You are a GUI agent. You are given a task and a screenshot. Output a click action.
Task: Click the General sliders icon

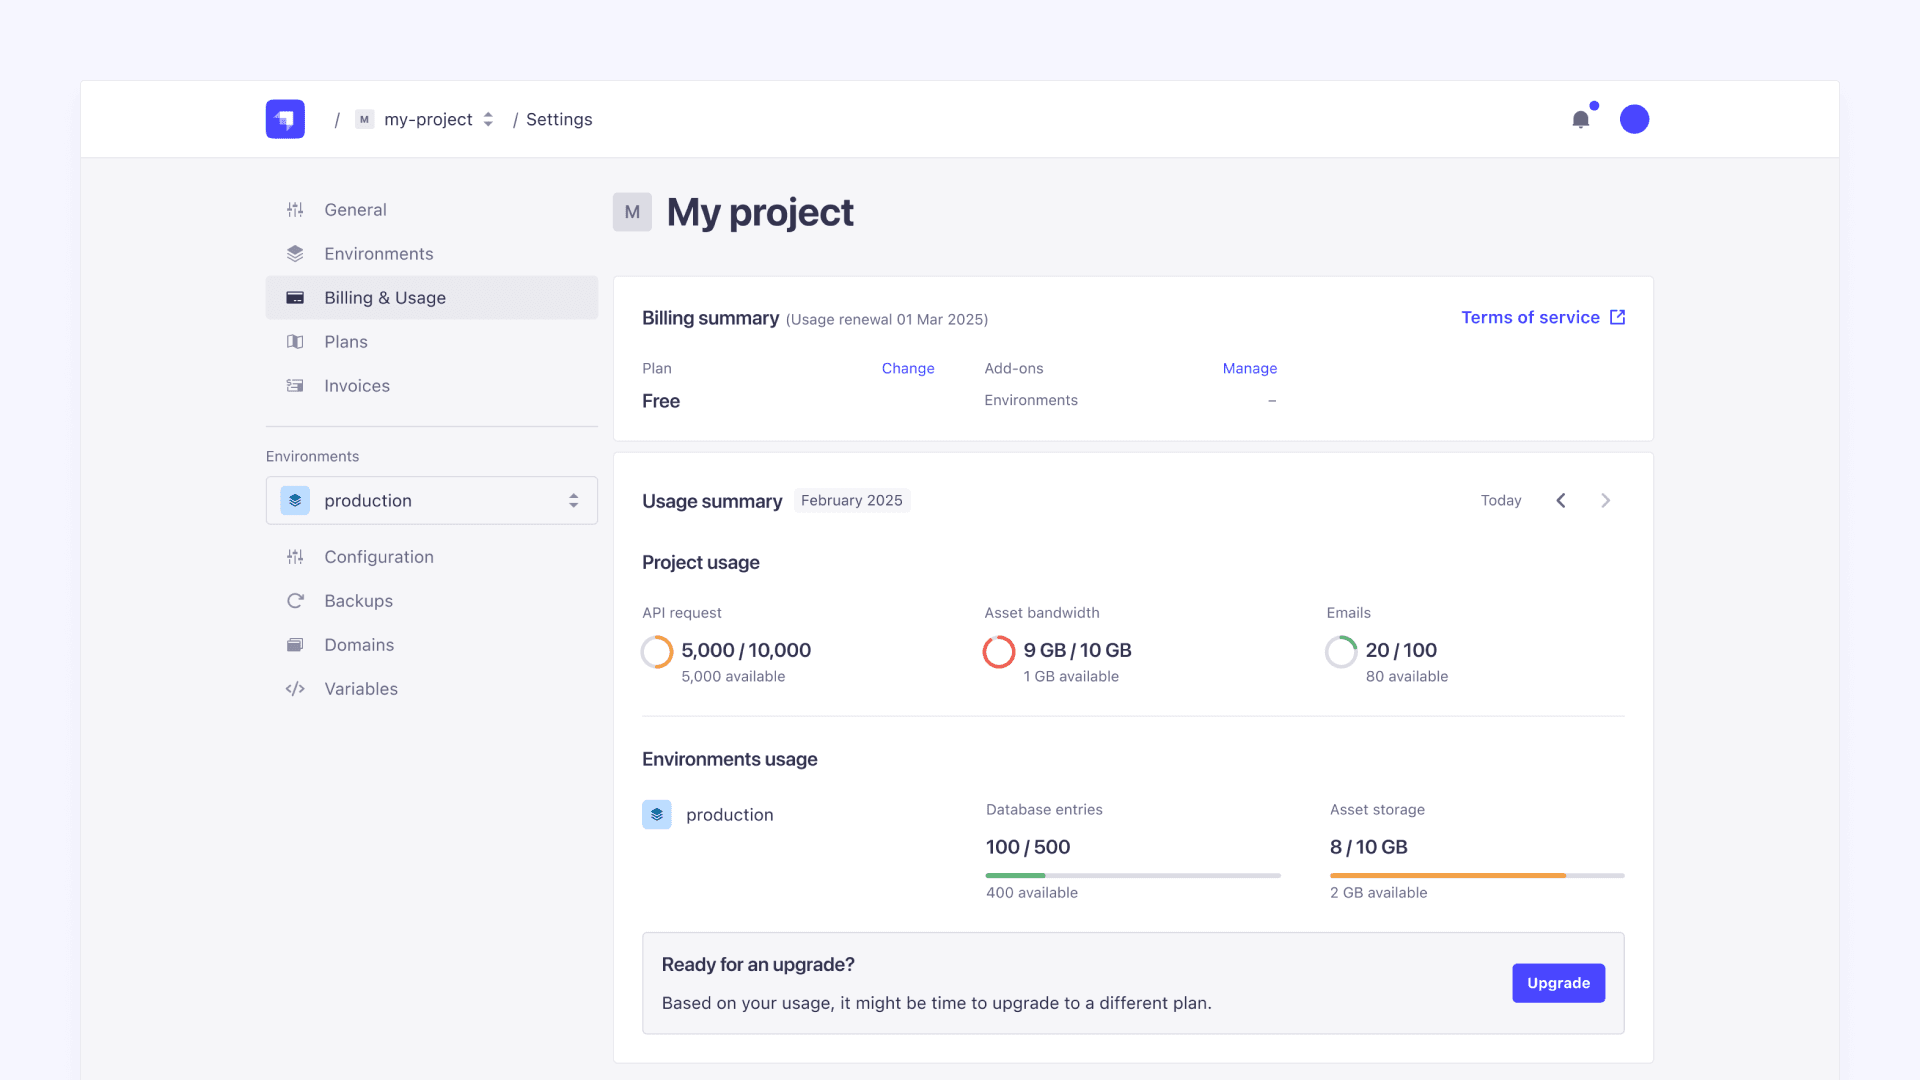pos(295,210)
